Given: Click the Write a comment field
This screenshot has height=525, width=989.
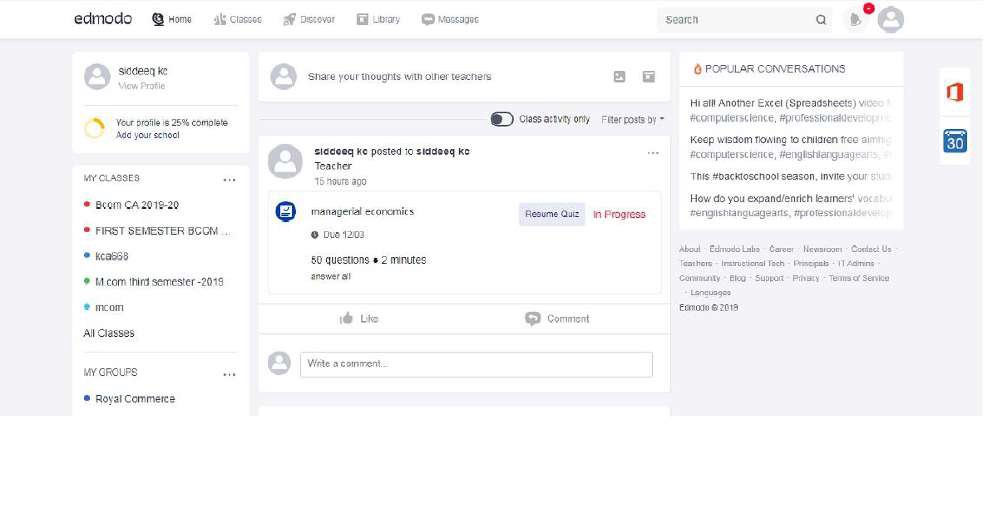Looking at the screenshot, I should tap(476, 364).
